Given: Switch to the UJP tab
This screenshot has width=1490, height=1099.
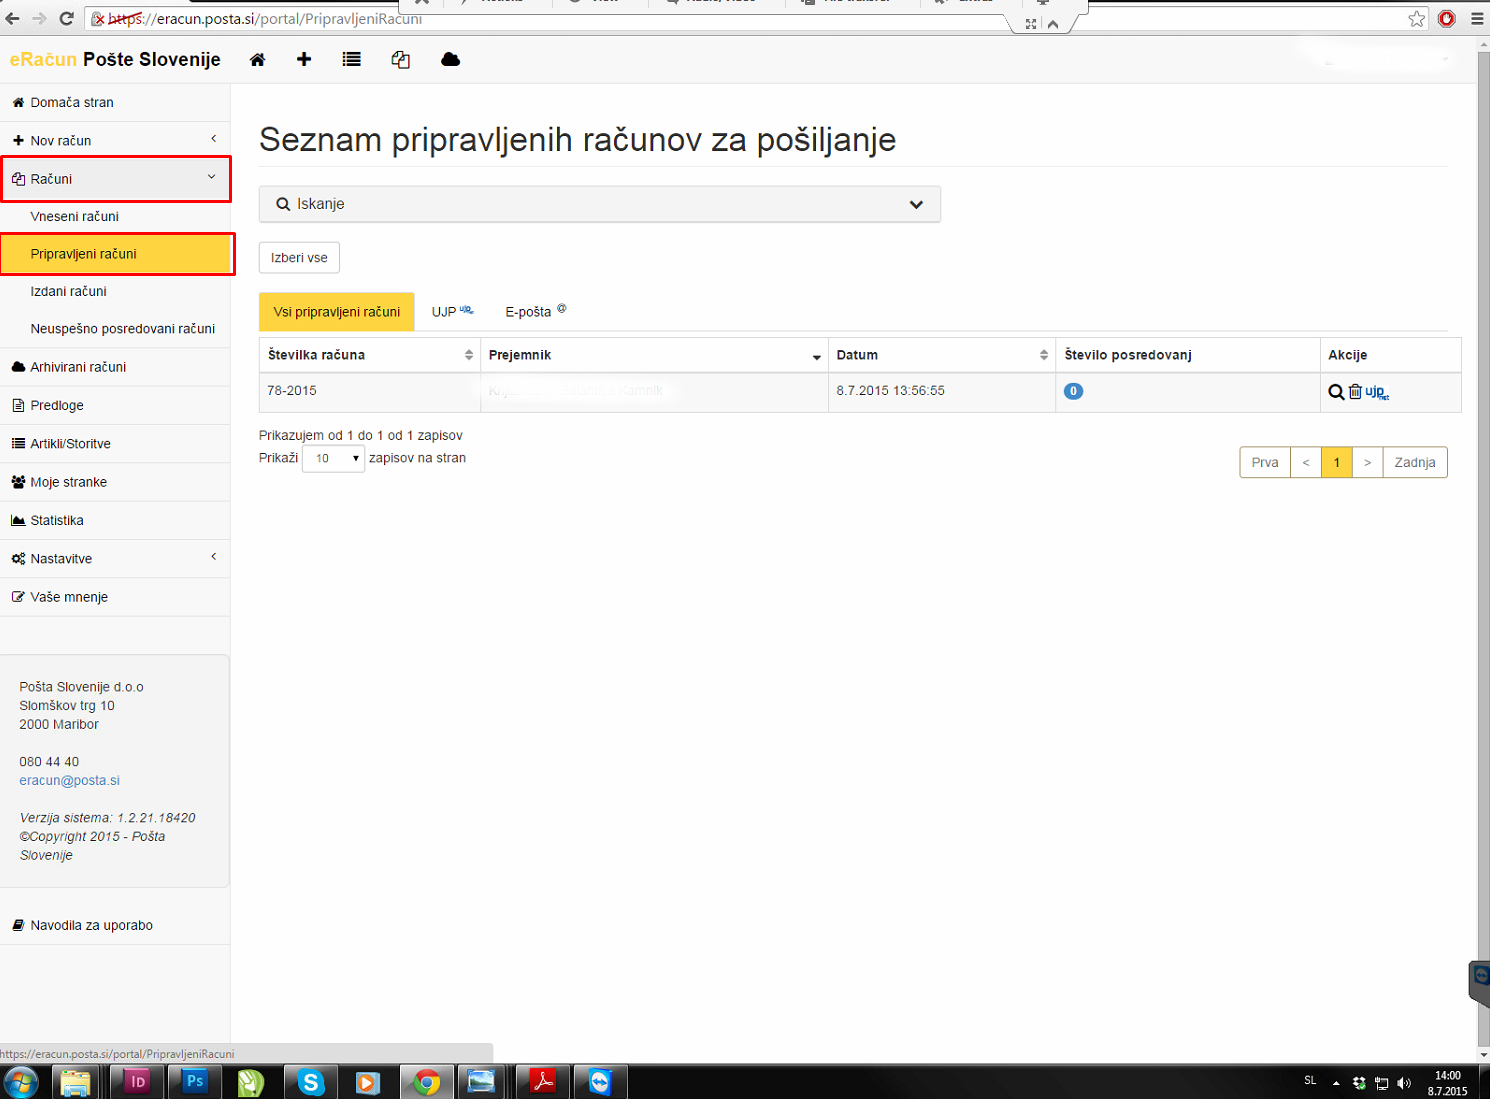Looking at the screenshot, I should click(452, 312).
